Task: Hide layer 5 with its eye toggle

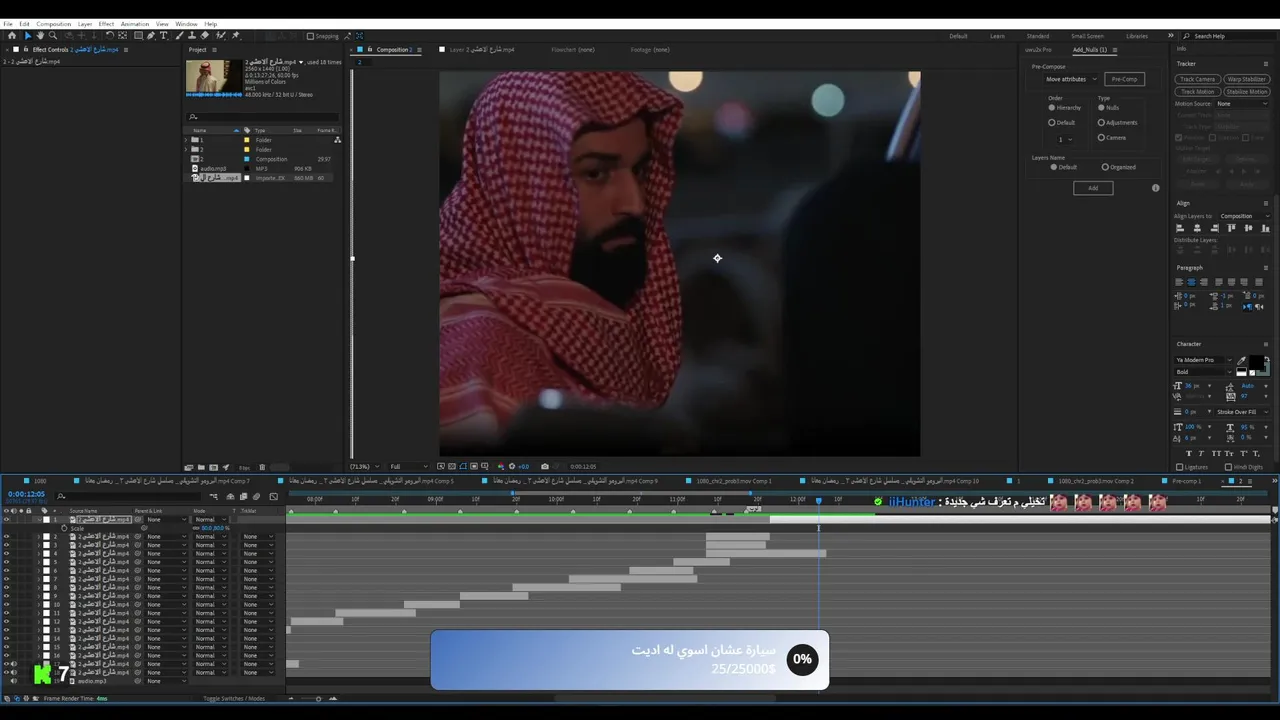Action: coord(6,562)
